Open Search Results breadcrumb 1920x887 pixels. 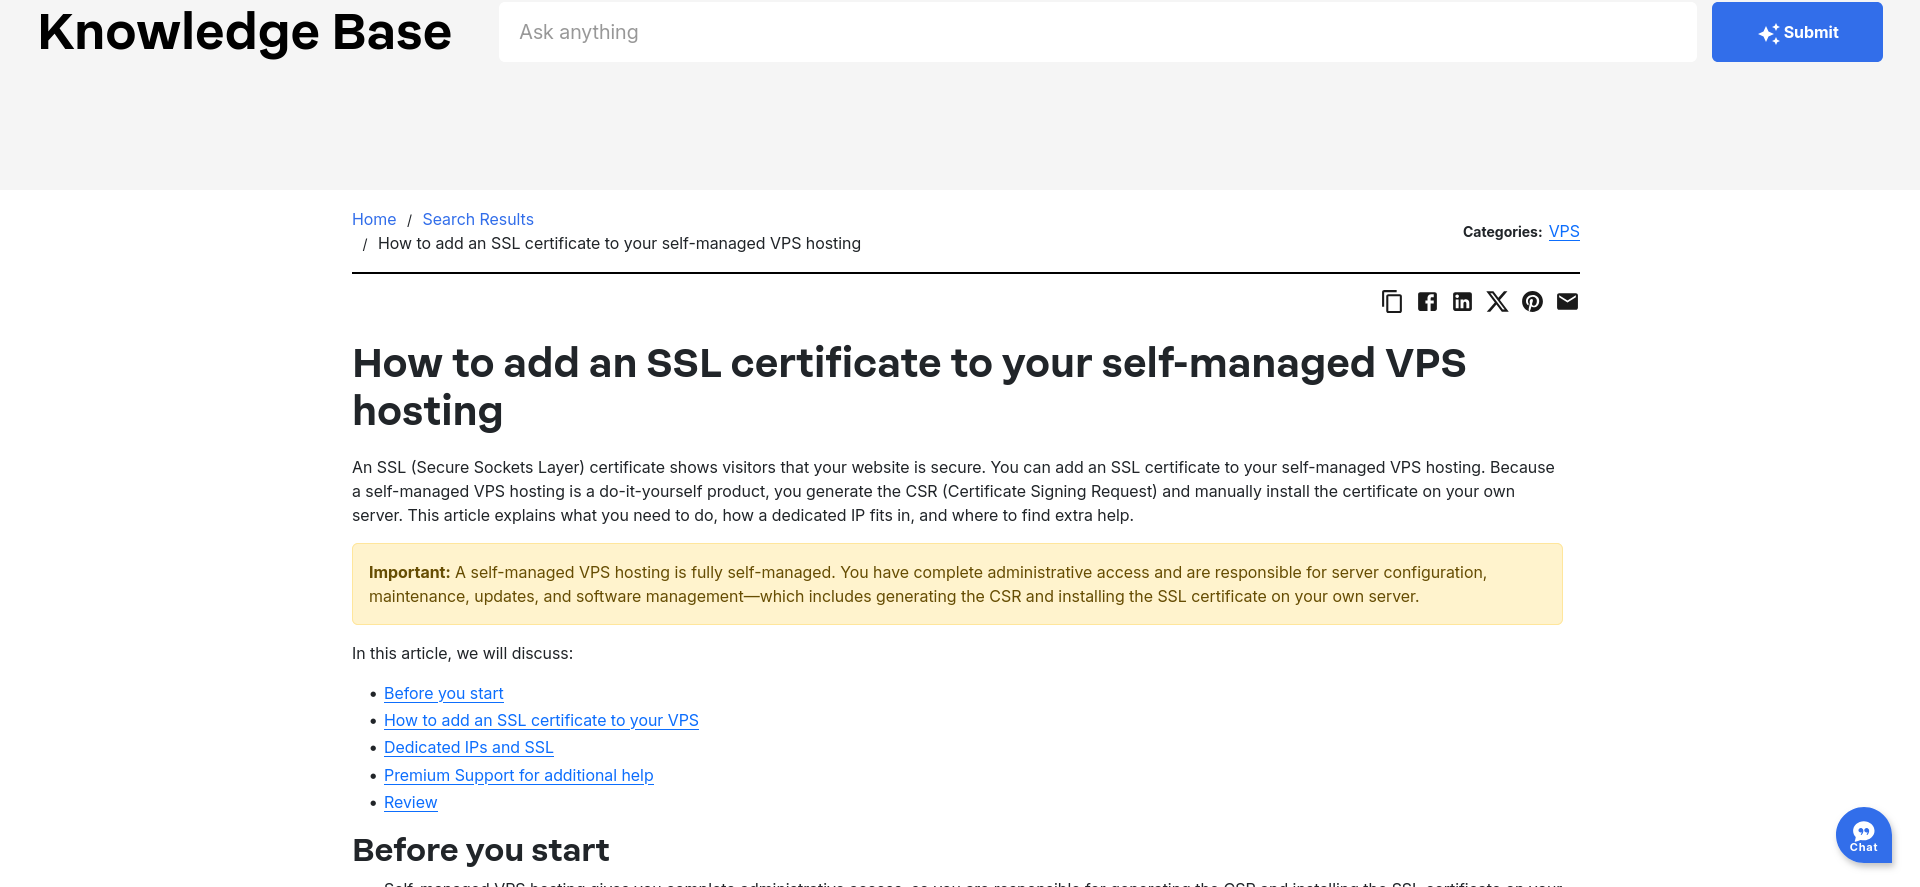[x=478, y=219]
